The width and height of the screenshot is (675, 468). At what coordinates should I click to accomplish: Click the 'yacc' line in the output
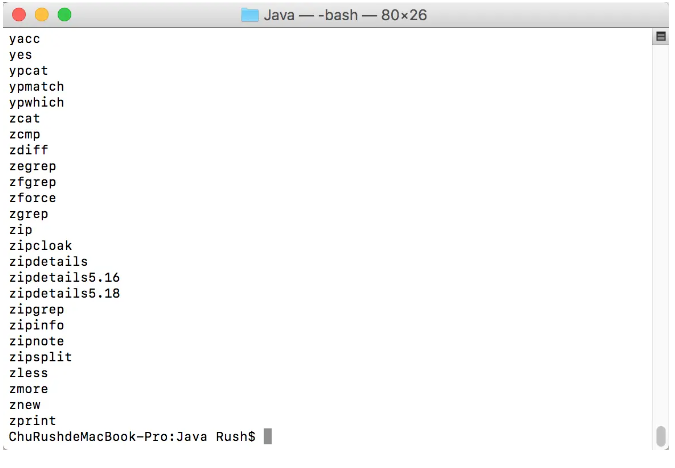pyautogui.click(x=25, y=38)
